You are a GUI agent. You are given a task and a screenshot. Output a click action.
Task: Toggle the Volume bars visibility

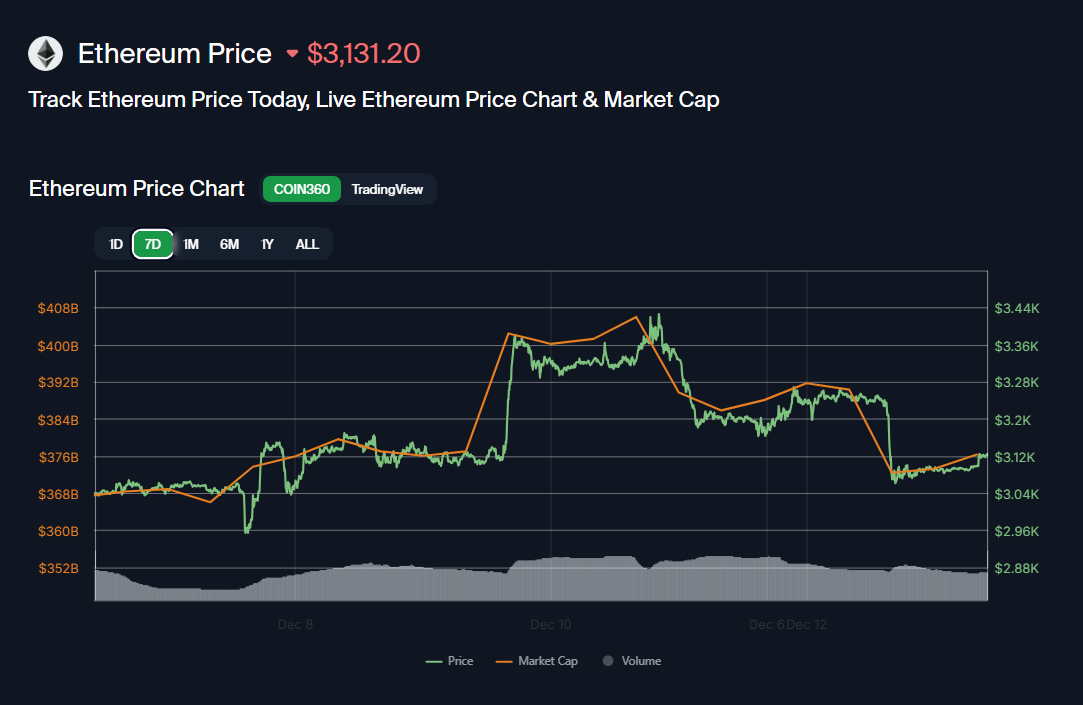[632, 660]
